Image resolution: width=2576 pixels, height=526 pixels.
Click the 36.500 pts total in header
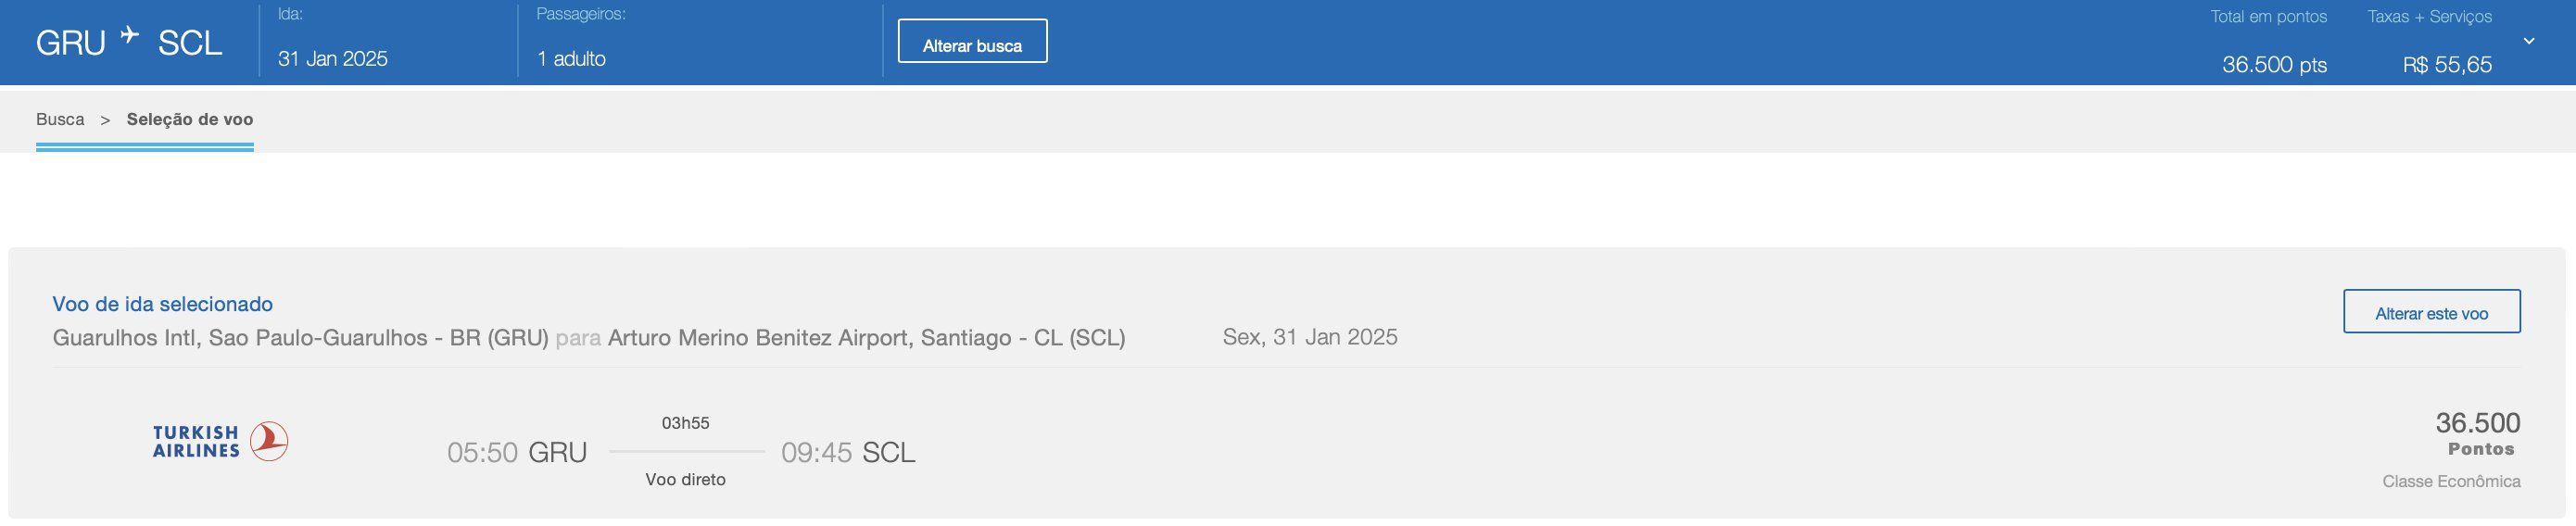click(x=2274, y=65)
